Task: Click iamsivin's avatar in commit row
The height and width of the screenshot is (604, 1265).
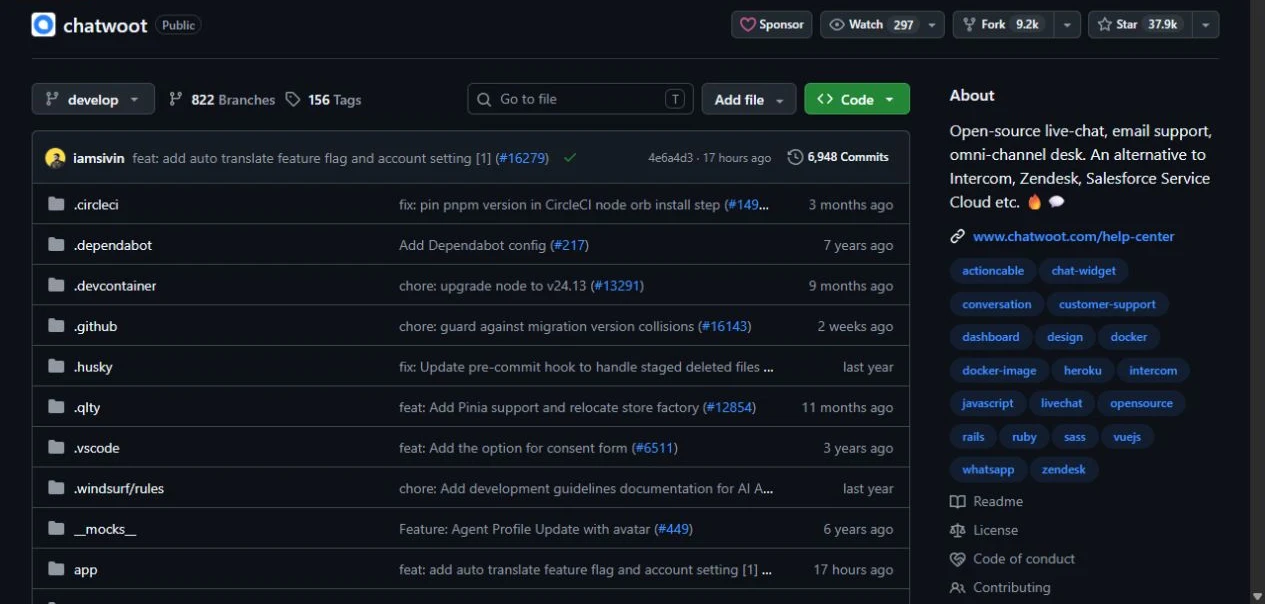Action: pyautogui.click(x=55, y=157)
